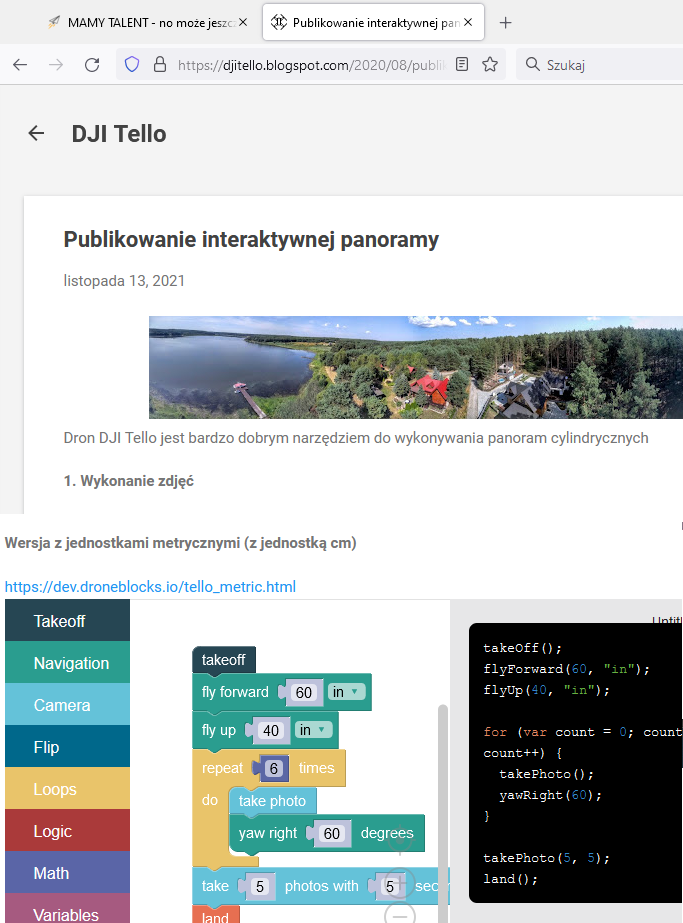
Task: Open reader view from the address bar
Action: [461, 65]
